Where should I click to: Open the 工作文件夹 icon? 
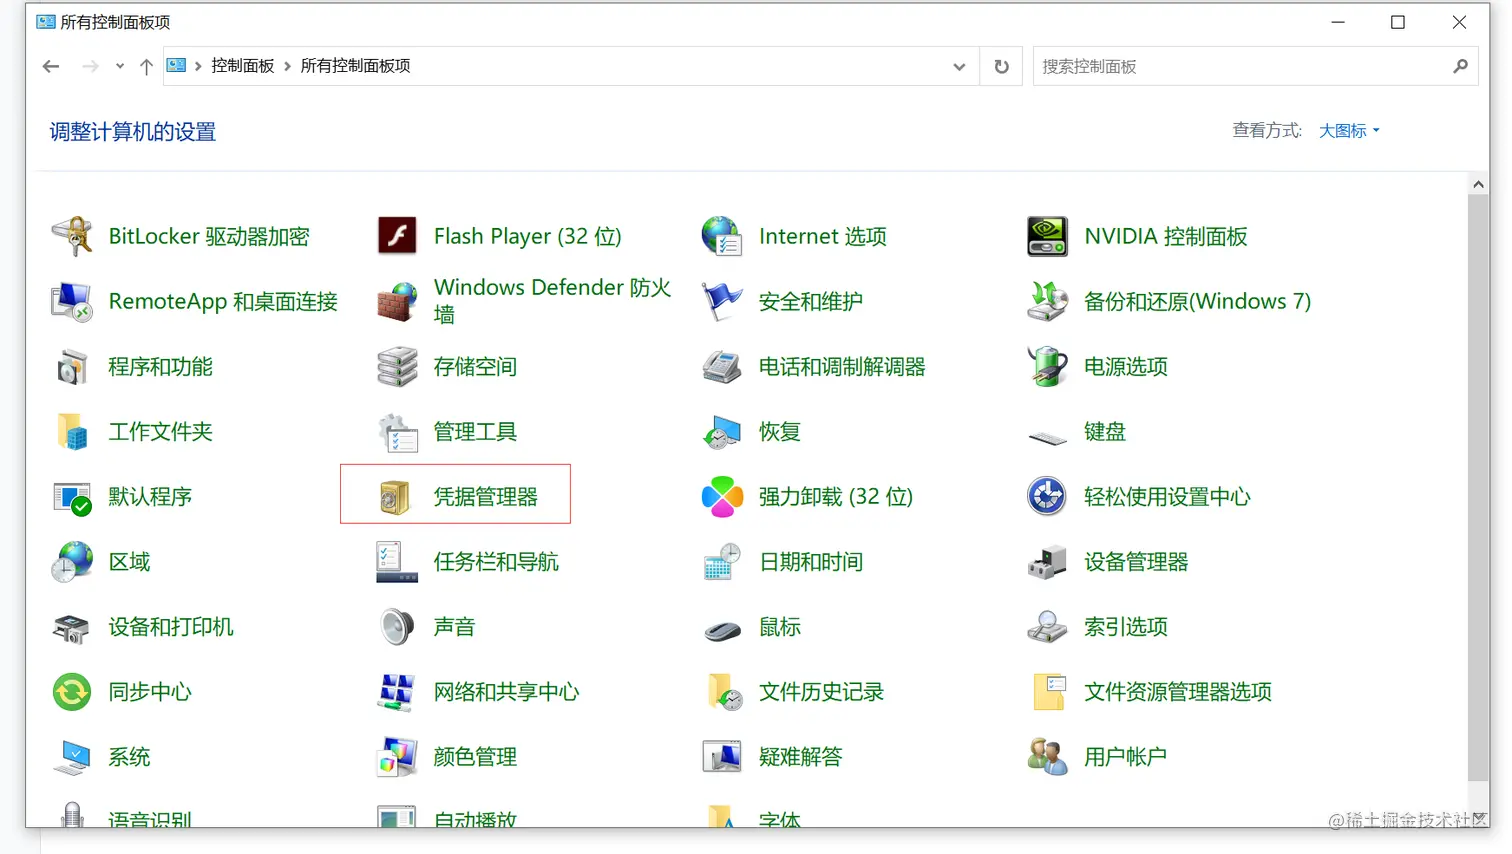click(x=72, y=432)
